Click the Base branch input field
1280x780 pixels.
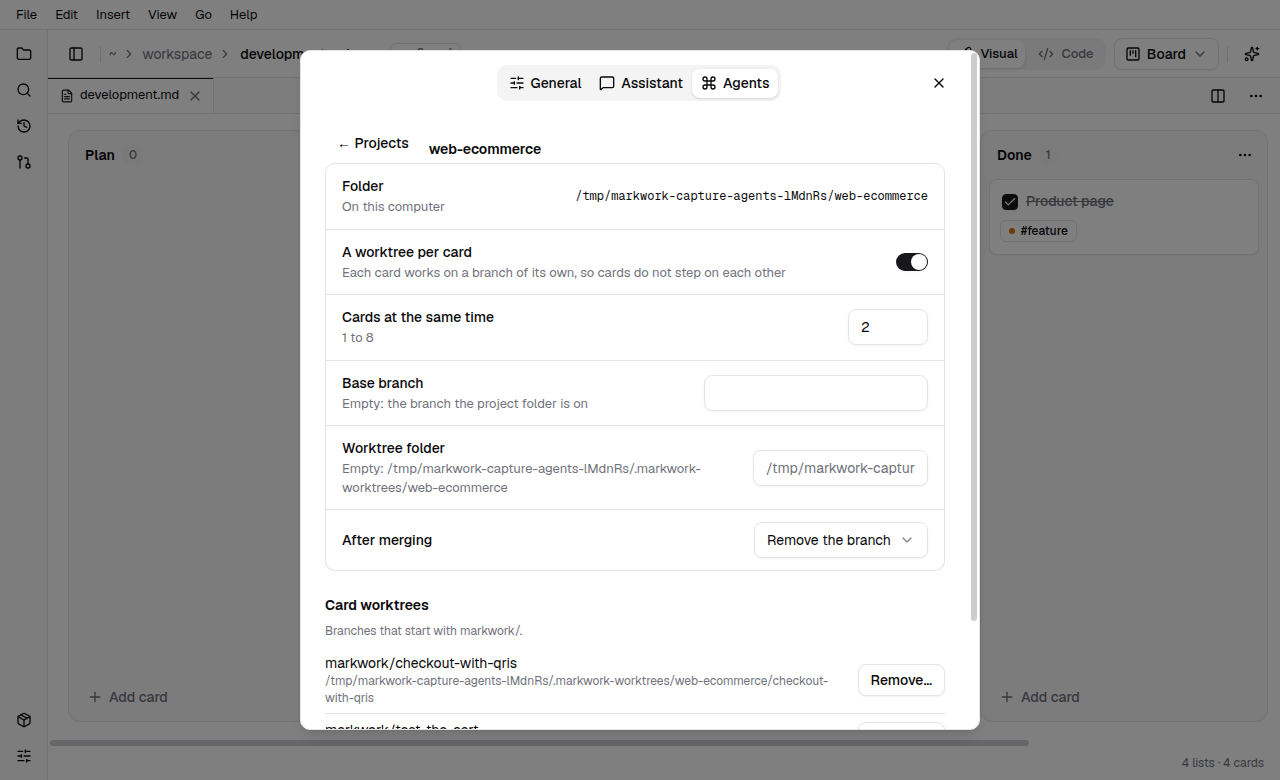click(x=816, y=393)
